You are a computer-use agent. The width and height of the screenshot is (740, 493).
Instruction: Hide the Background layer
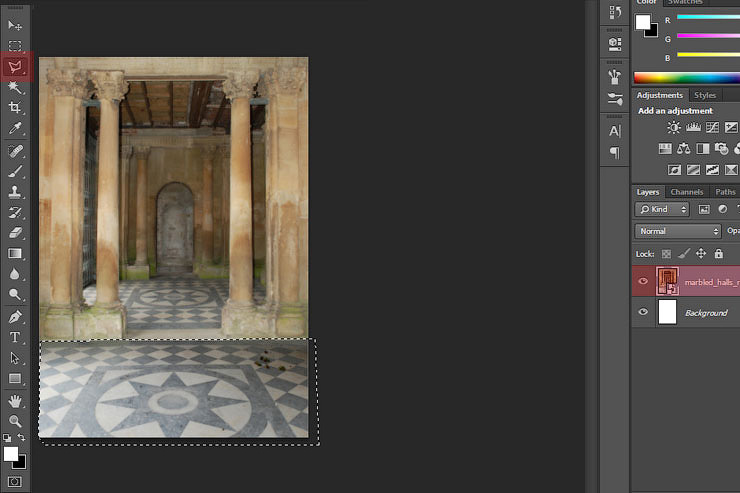click(x=643, y=313)
